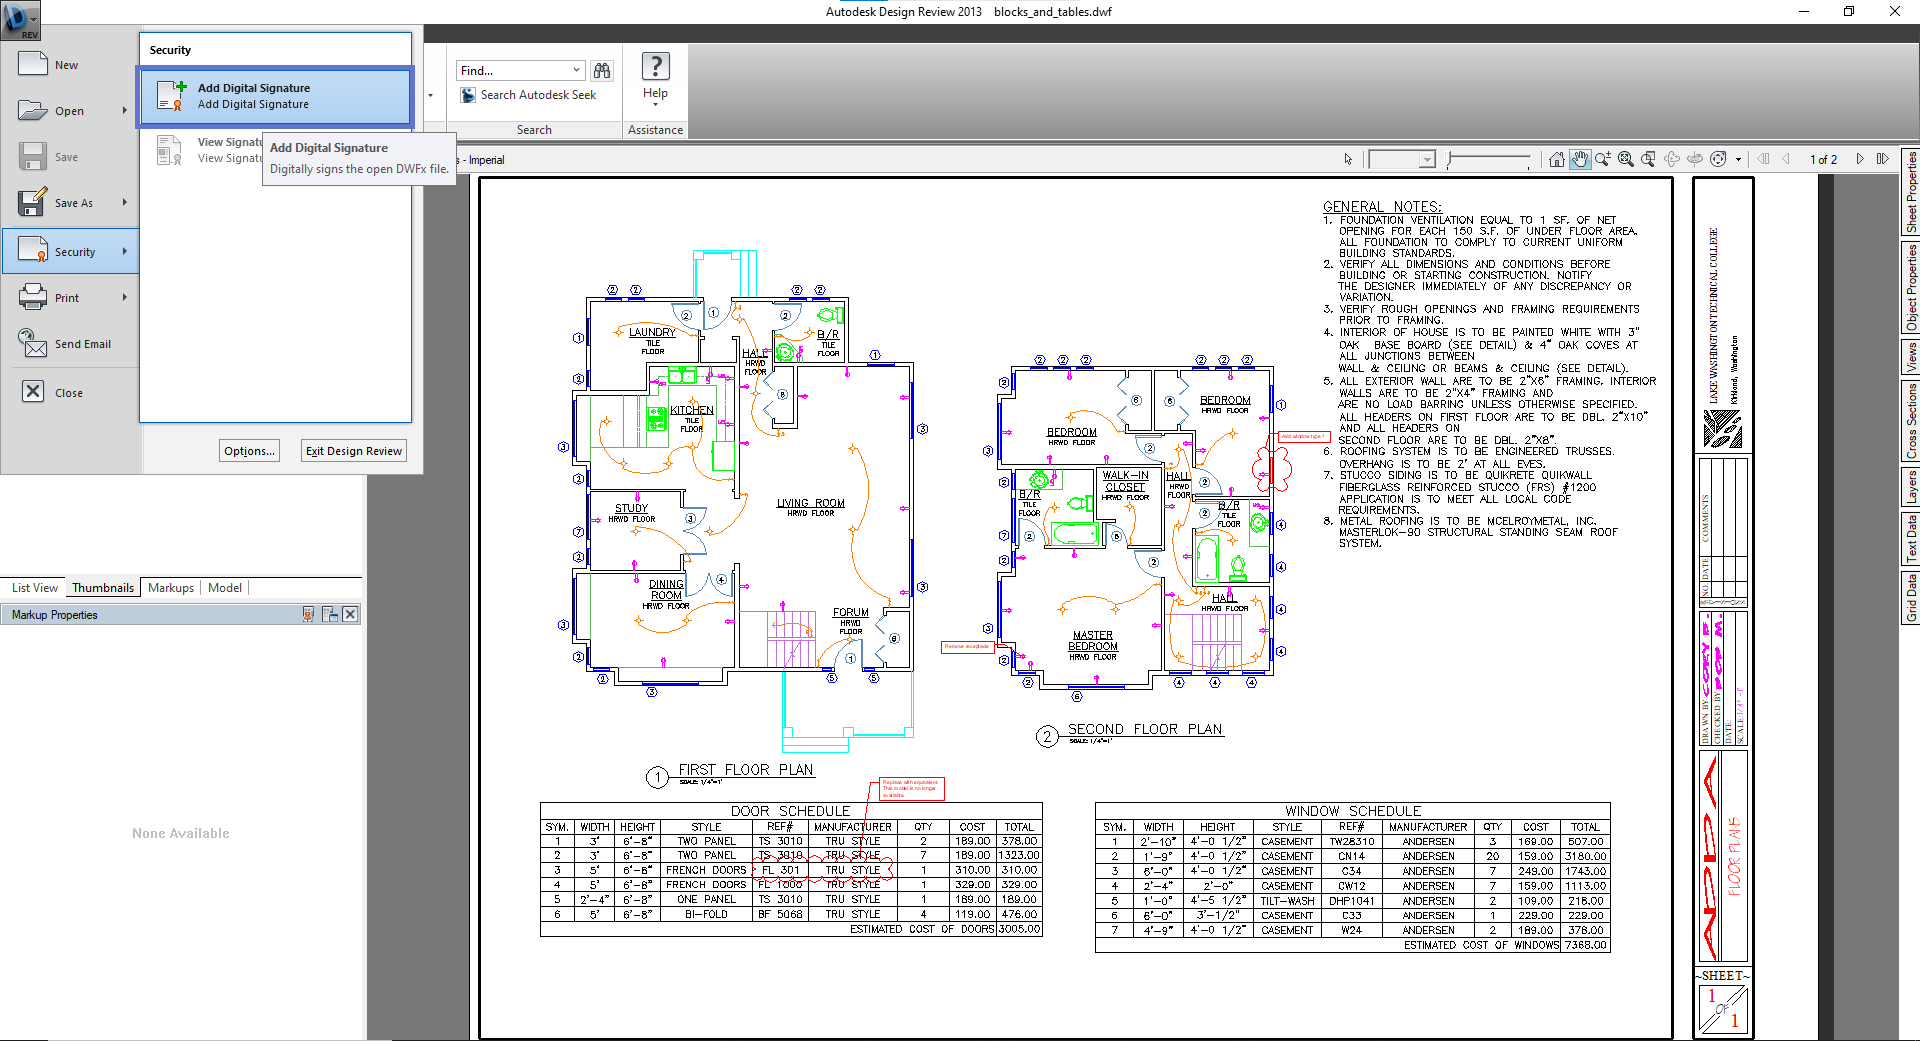1920x1041 pixels.
Task: Open the Layers side panel tab
Action: click(x=1910, y=487)
